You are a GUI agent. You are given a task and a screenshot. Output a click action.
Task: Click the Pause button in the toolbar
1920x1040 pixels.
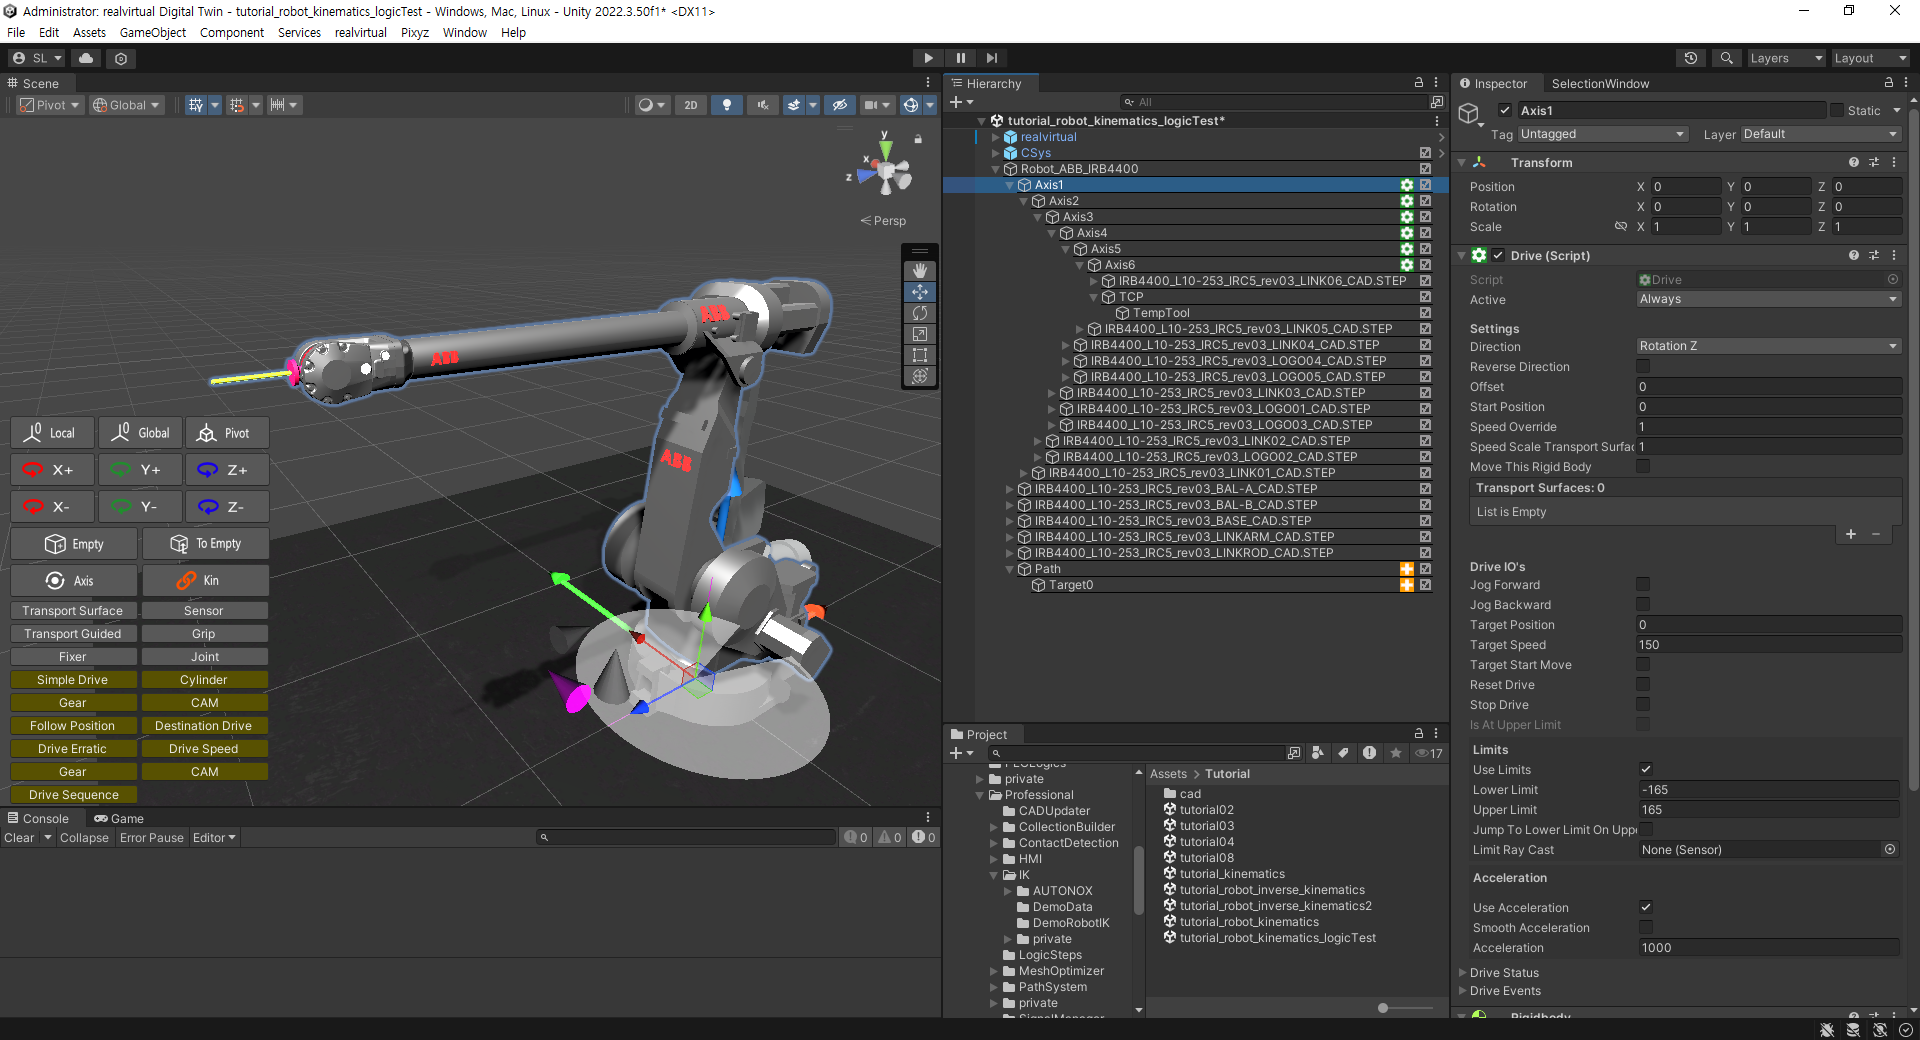pyautogui.click(x=960, y=58)
